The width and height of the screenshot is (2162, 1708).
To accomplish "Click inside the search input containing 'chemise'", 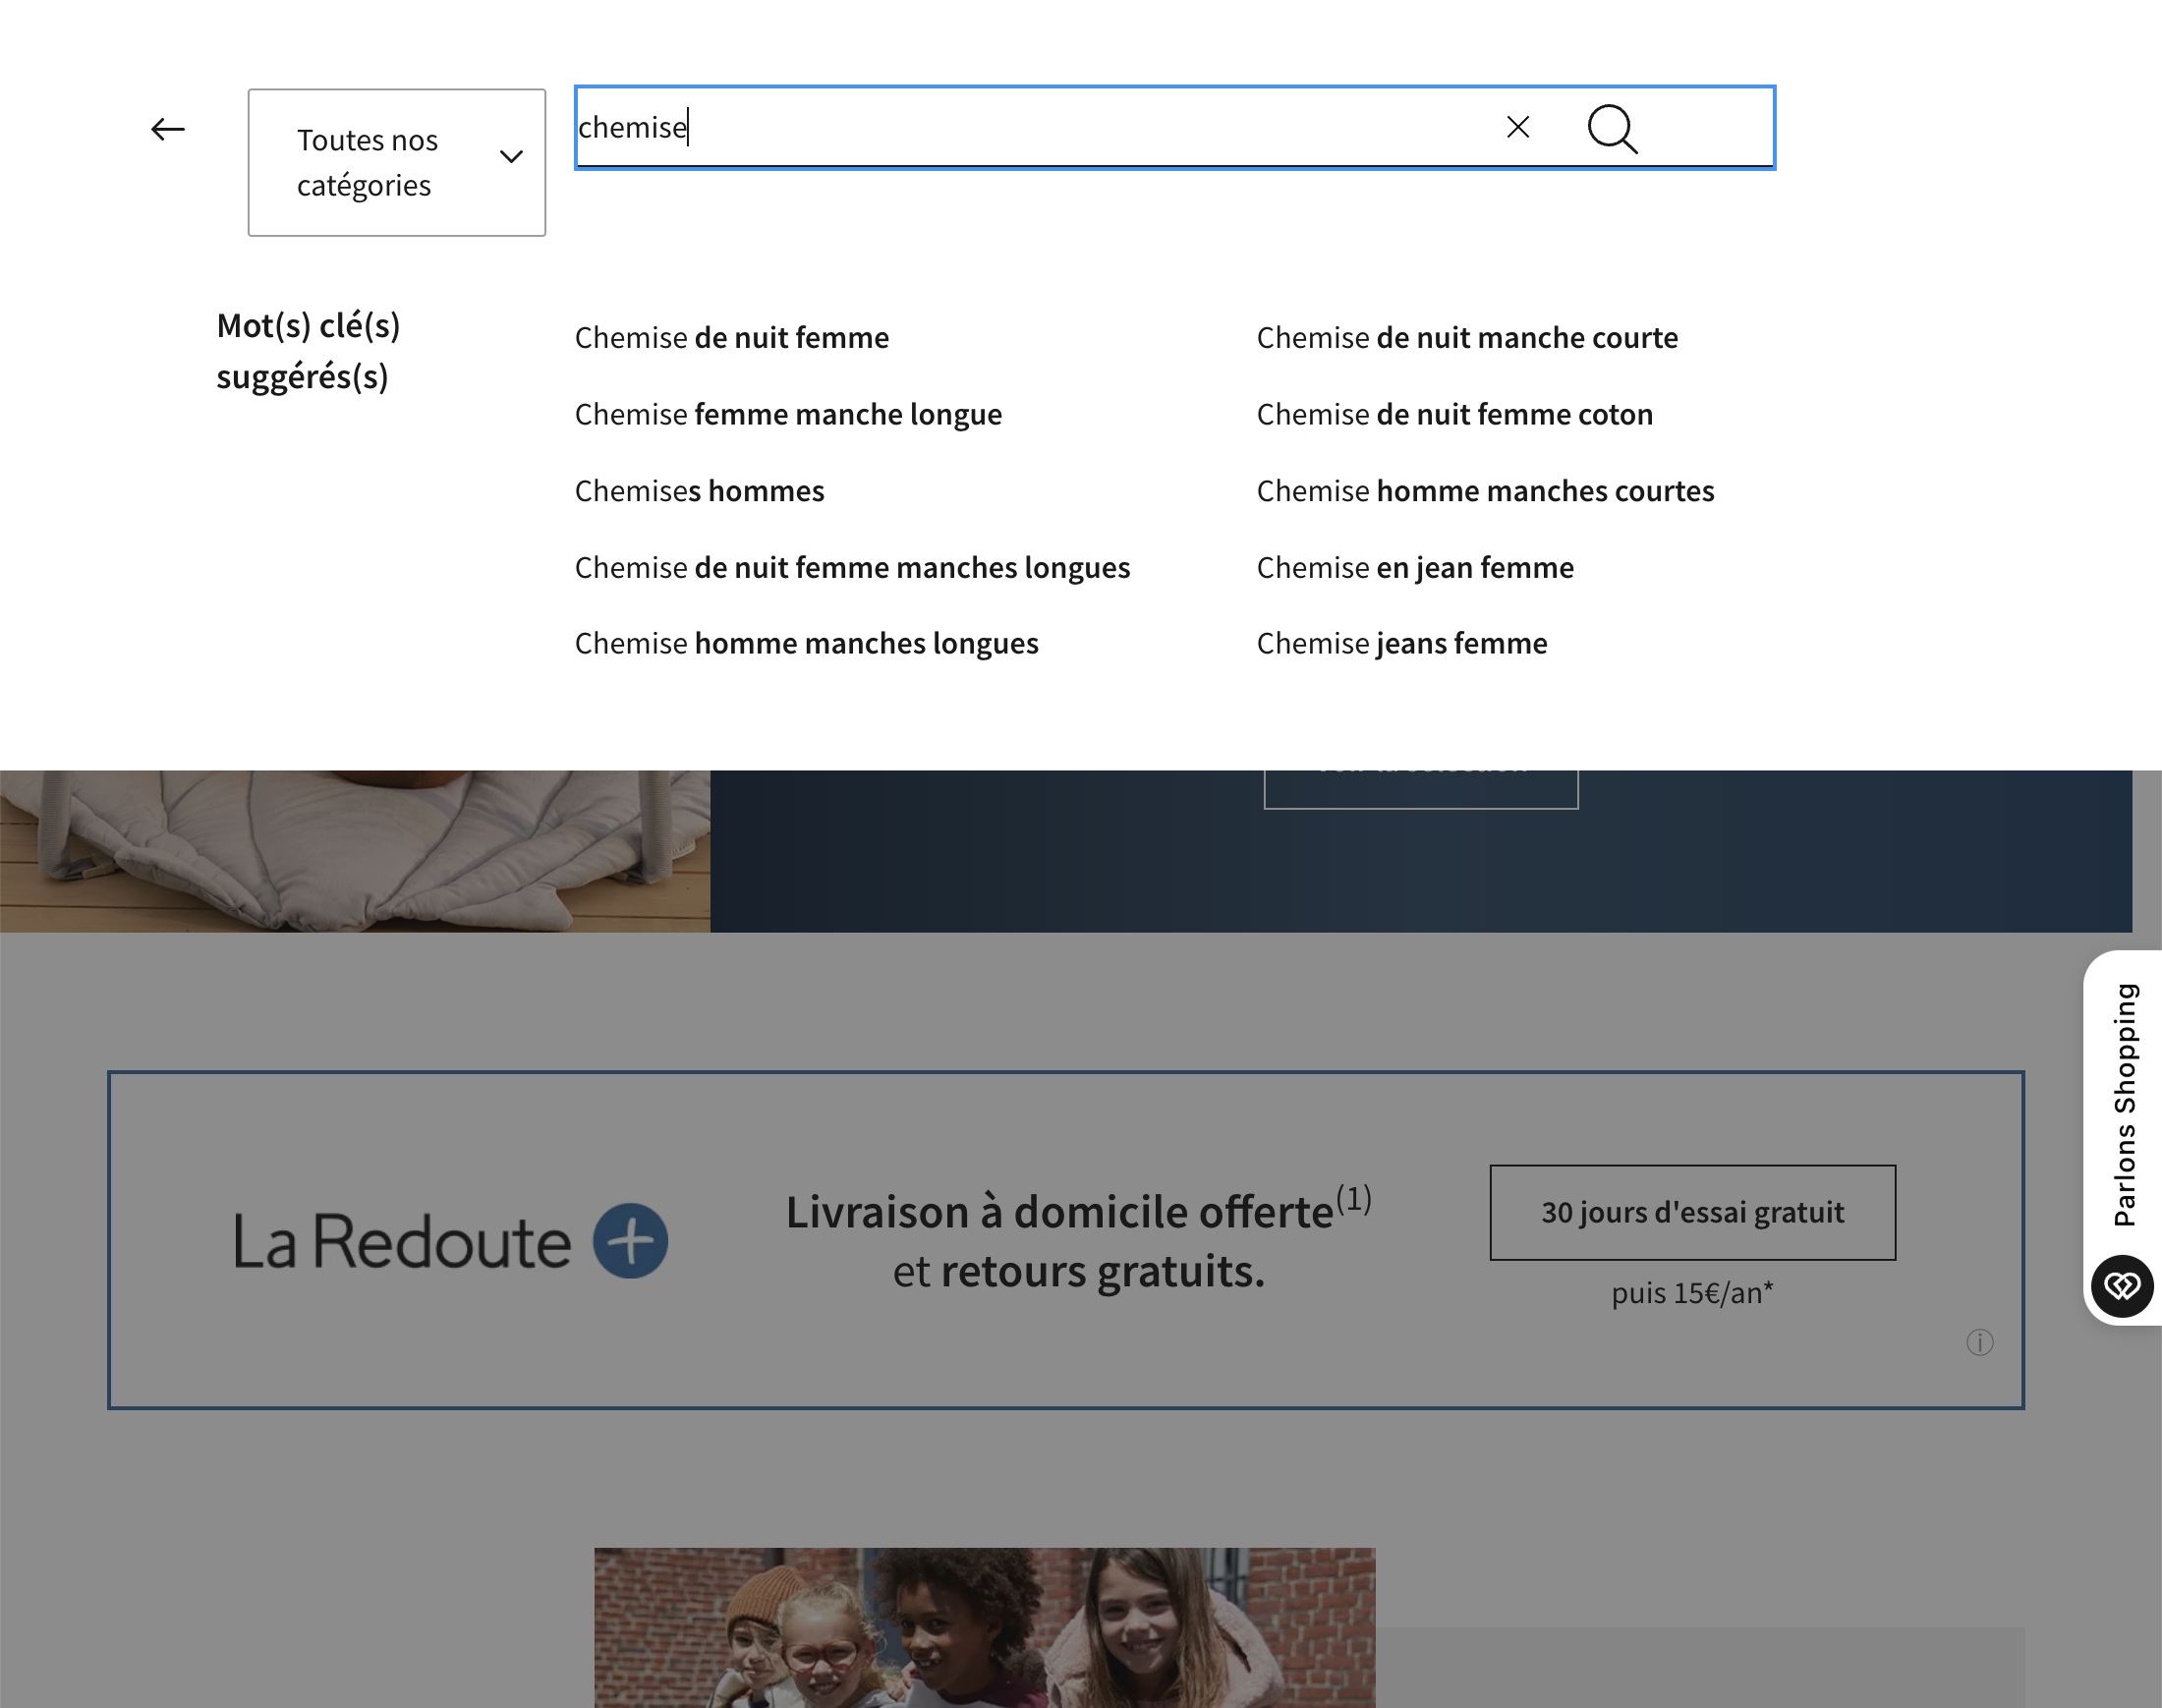I will click(x=1000, y=127).
